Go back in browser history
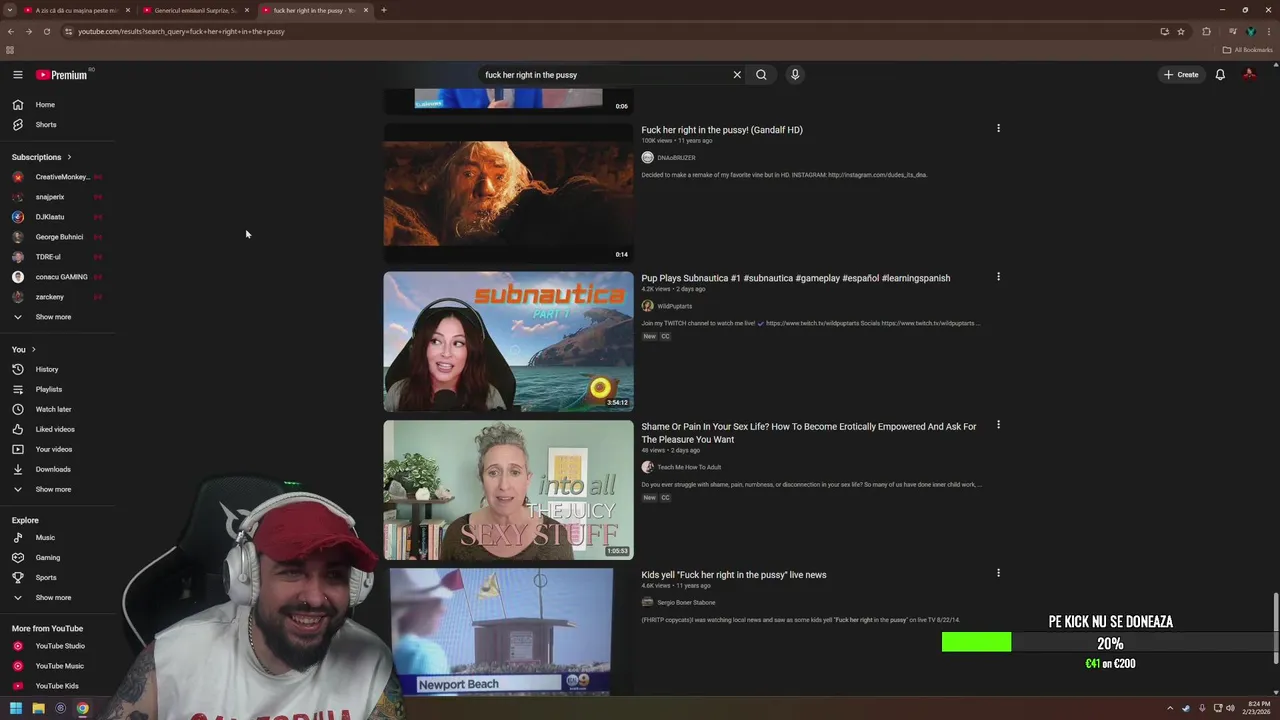The height and width of the screenshot is (720, 1280). pyautogui.click(x=10, y=31)
